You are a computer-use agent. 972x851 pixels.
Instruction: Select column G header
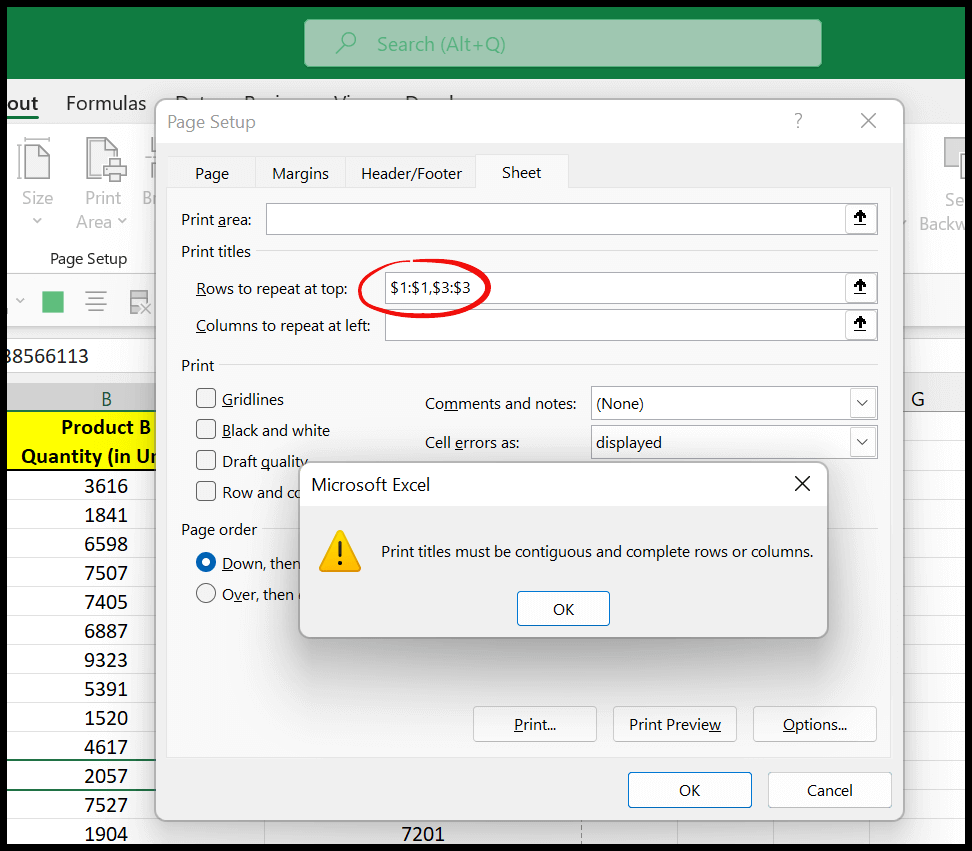click(917, 399)
